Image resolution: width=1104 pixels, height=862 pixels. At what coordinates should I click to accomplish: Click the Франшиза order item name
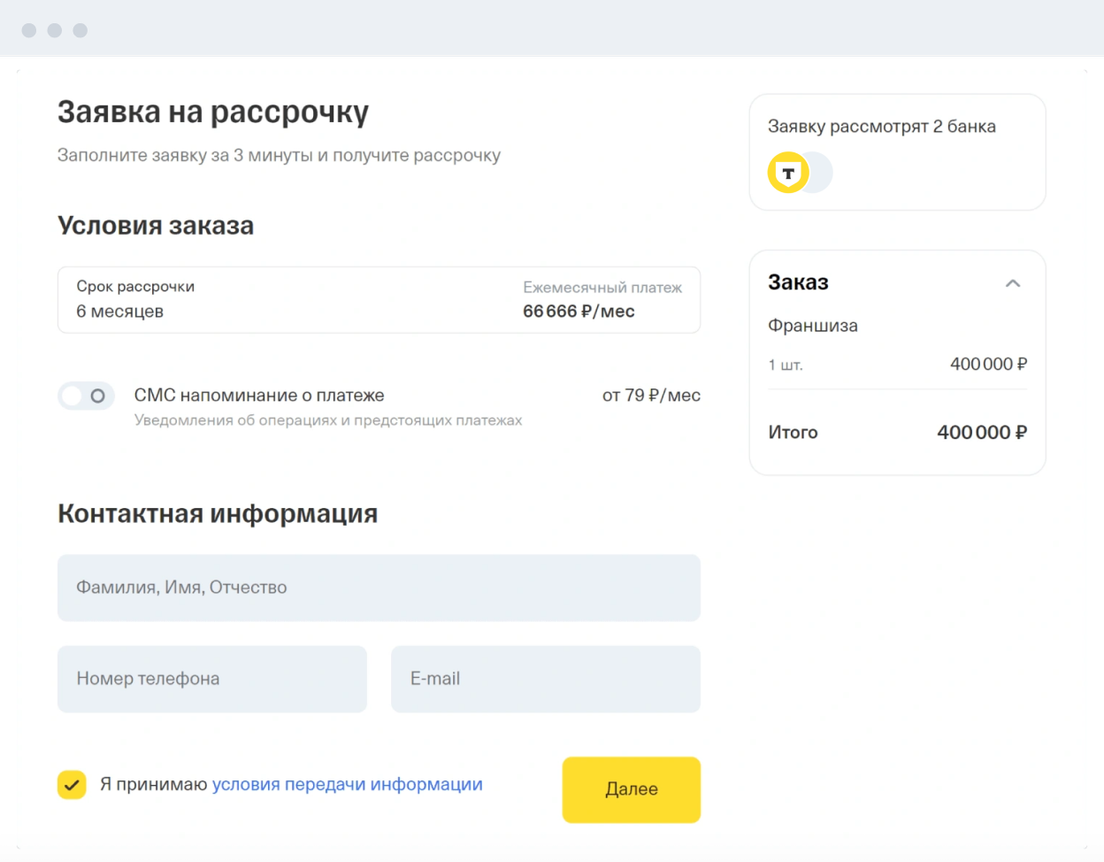pyautogui.click(x=812, y=326)
